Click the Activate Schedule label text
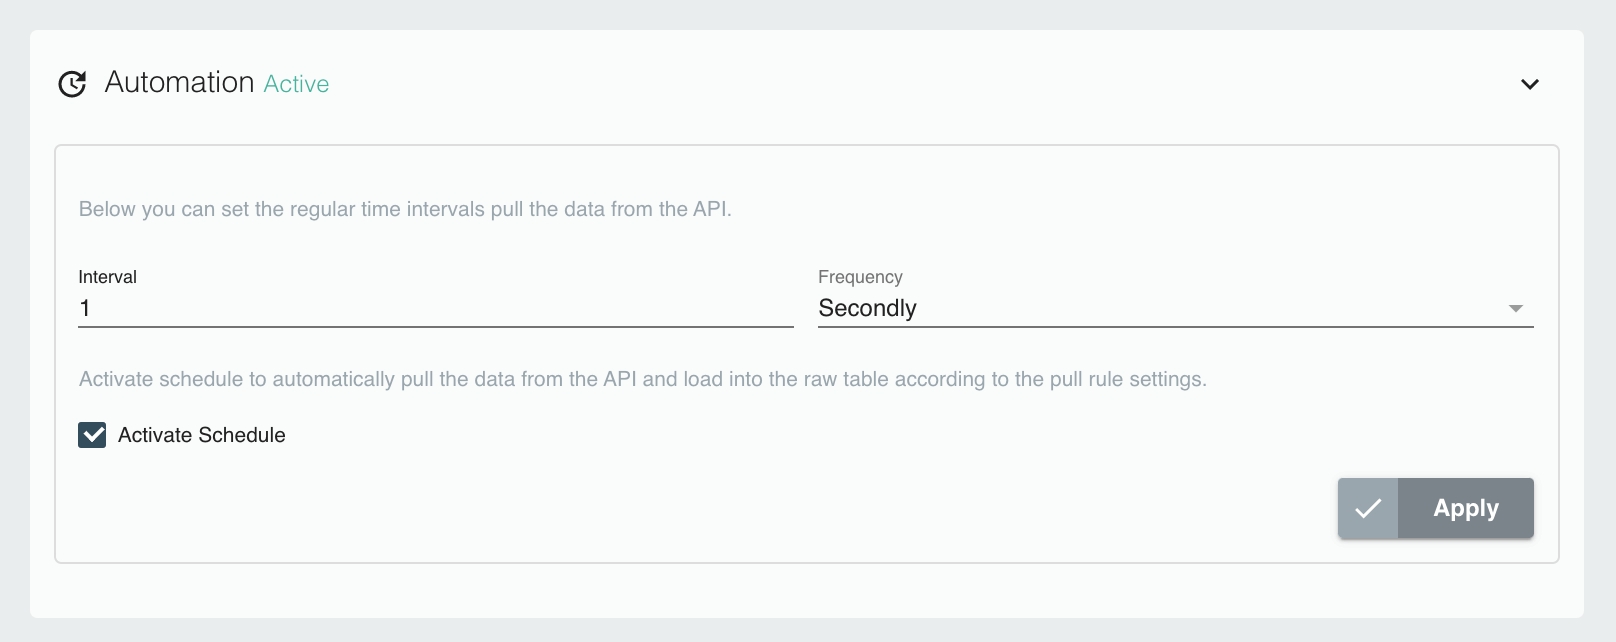1616x642 pixels. click(201, 435)
